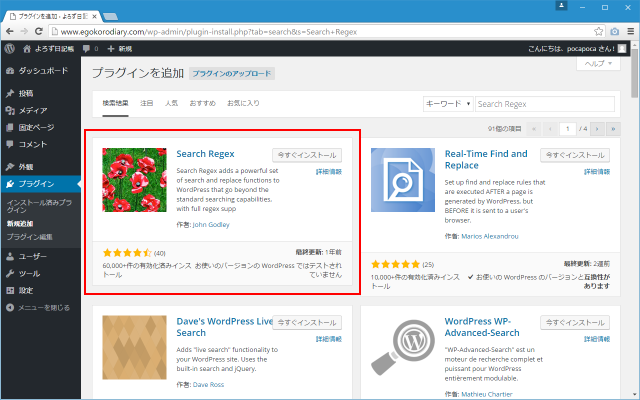This screenshot has width=640, height=400.
Task: Switch to the 注目 tab
Action: point(147,103)
